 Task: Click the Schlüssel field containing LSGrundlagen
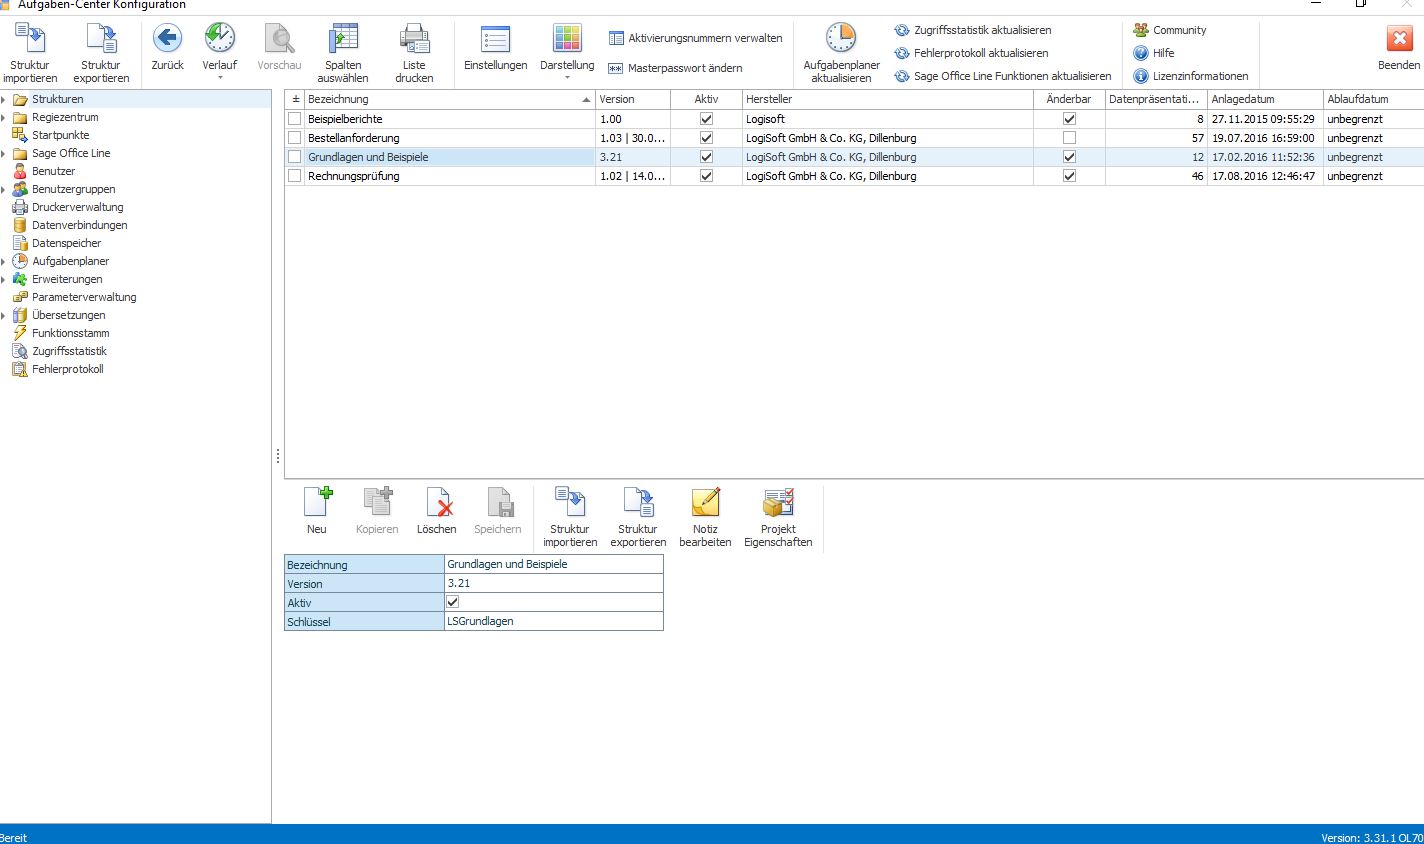tap(554, 621)
